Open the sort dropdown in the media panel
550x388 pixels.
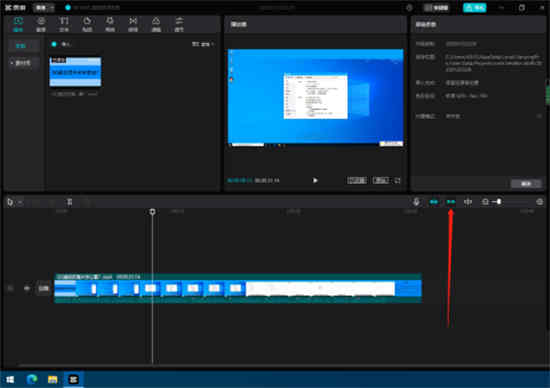pyautogui.click(x=203, y=44)
